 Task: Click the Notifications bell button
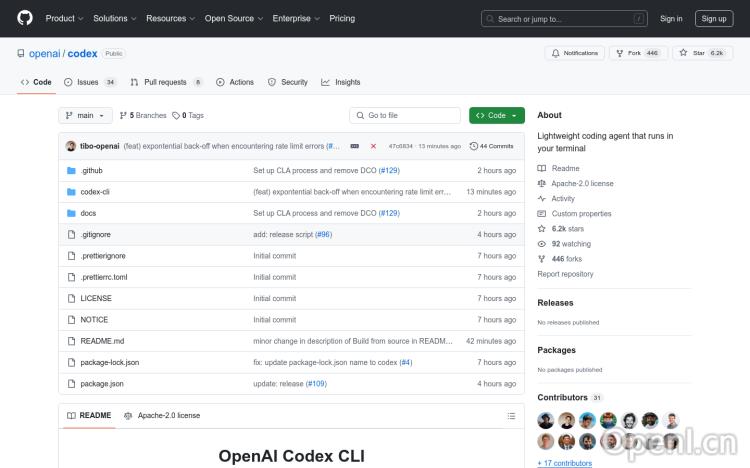[574, 53]
